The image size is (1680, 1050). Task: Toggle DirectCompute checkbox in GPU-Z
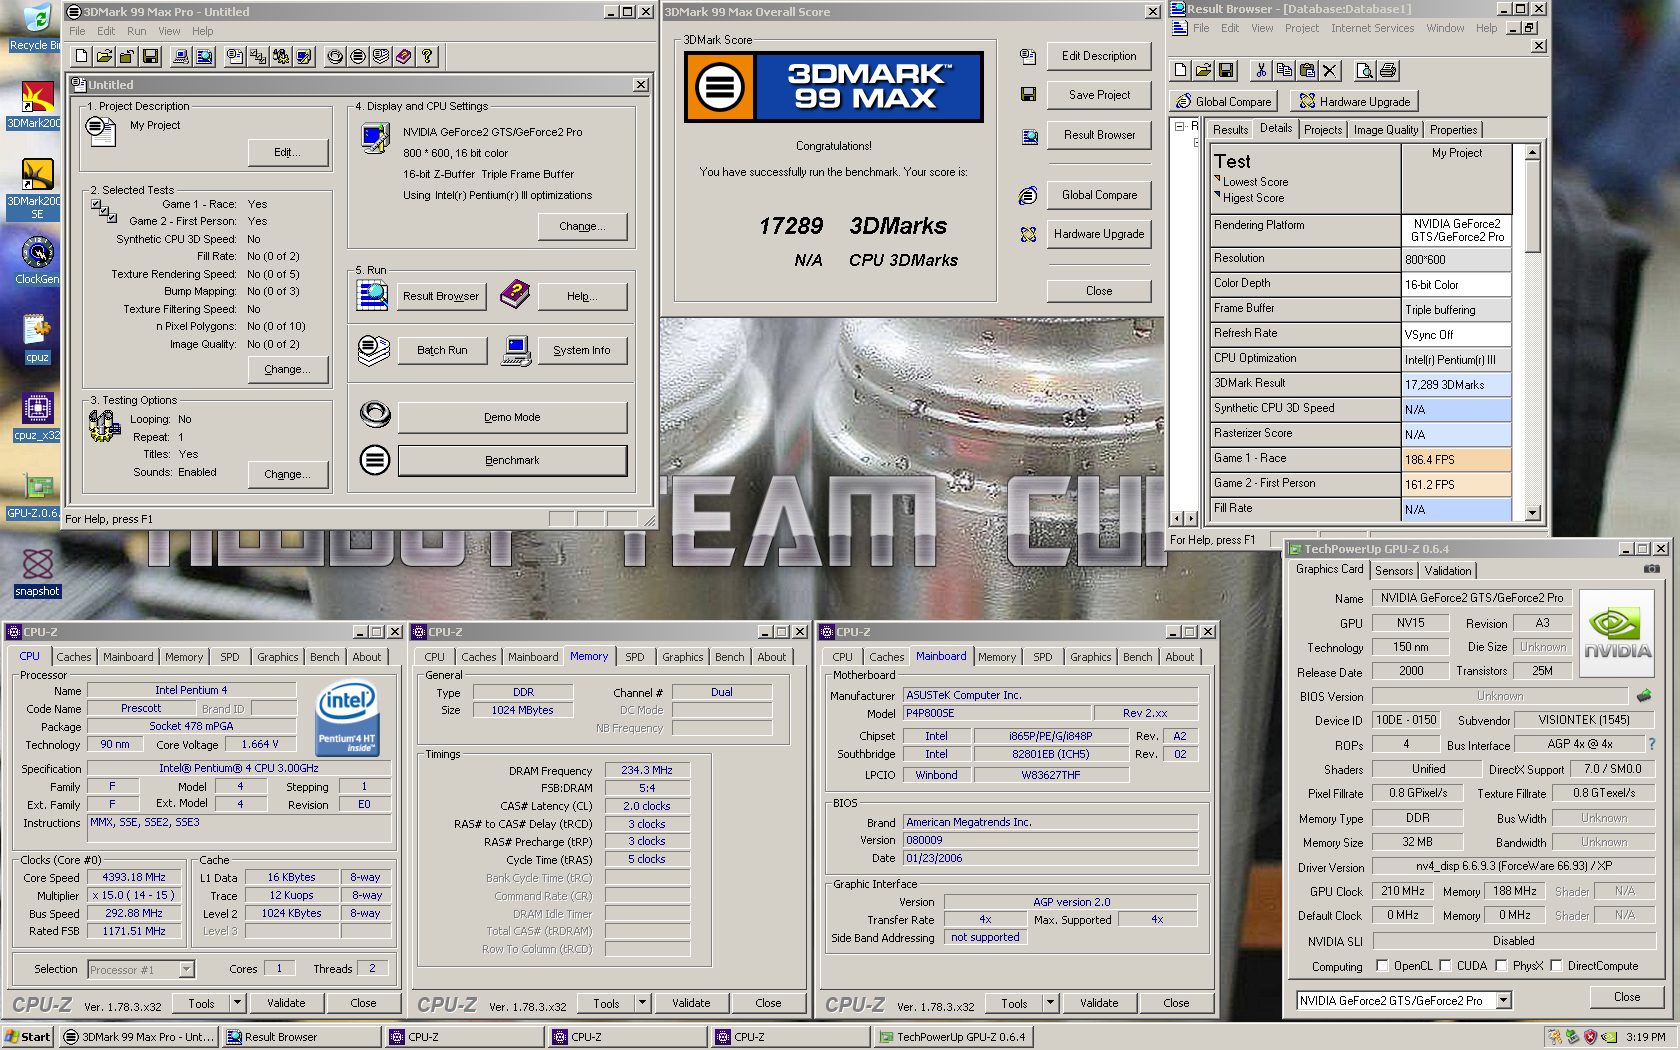pyautogui.click(x=1556, y=966)
